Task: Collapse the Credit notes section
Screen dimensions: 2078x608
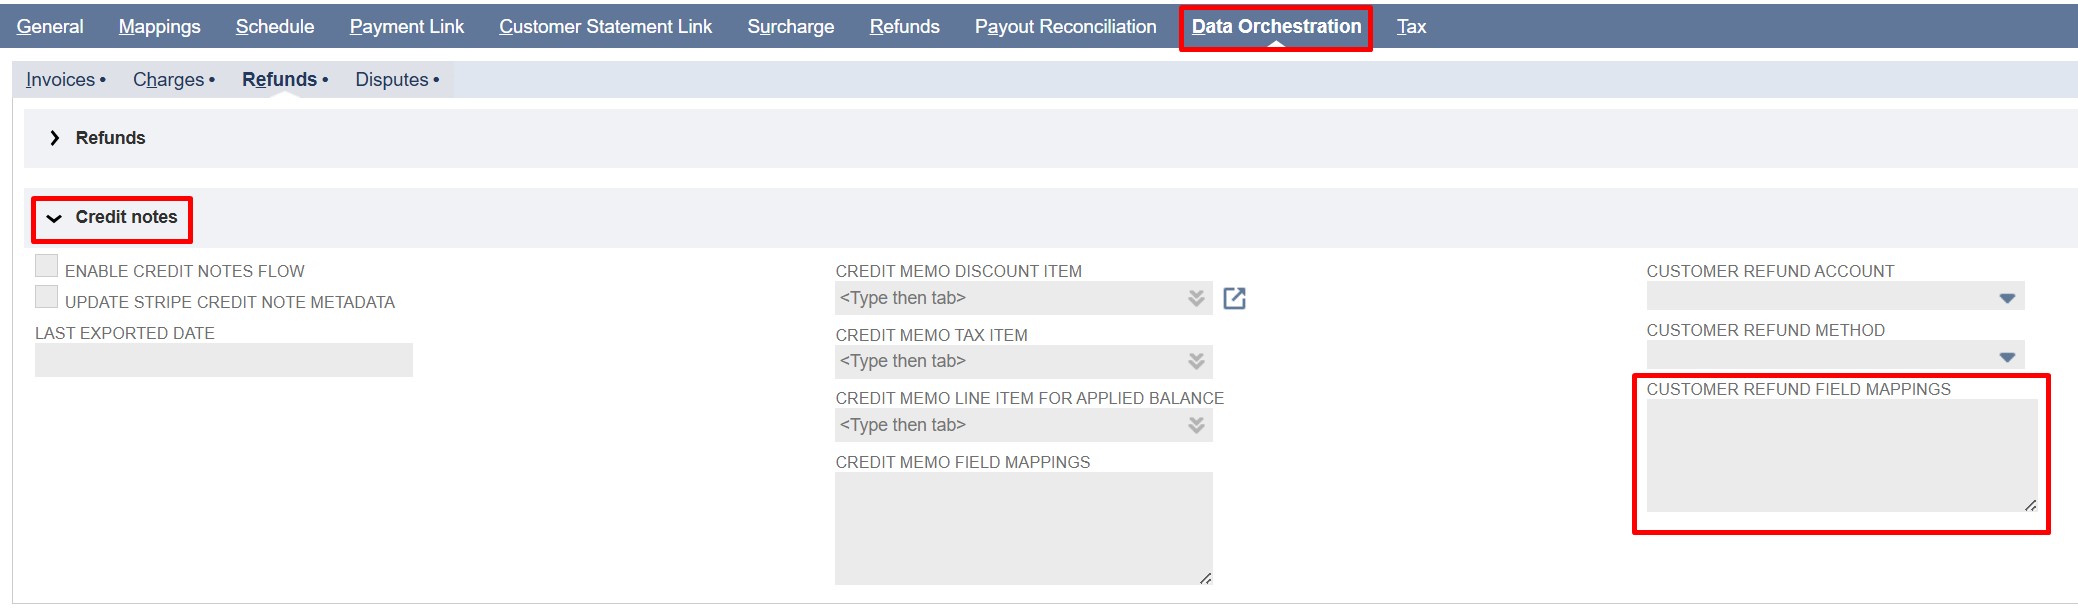Action: pos(55,218)
